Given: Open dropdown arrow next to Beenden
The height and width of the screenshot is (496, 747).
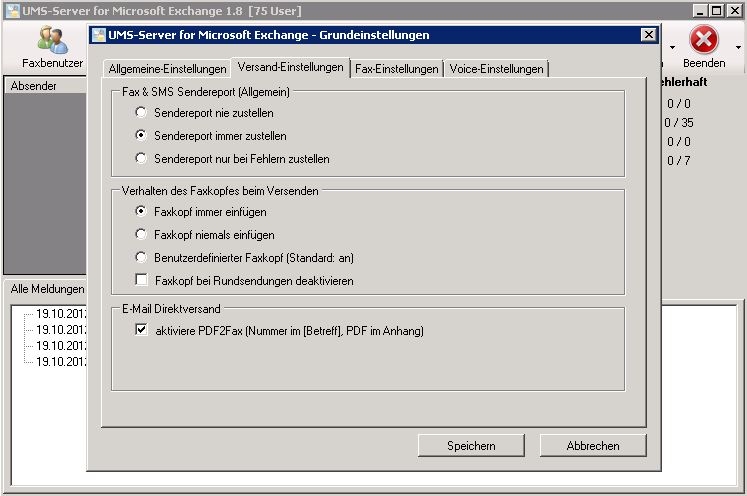Looking at the screenshot, I should click(x=738, y=47).
